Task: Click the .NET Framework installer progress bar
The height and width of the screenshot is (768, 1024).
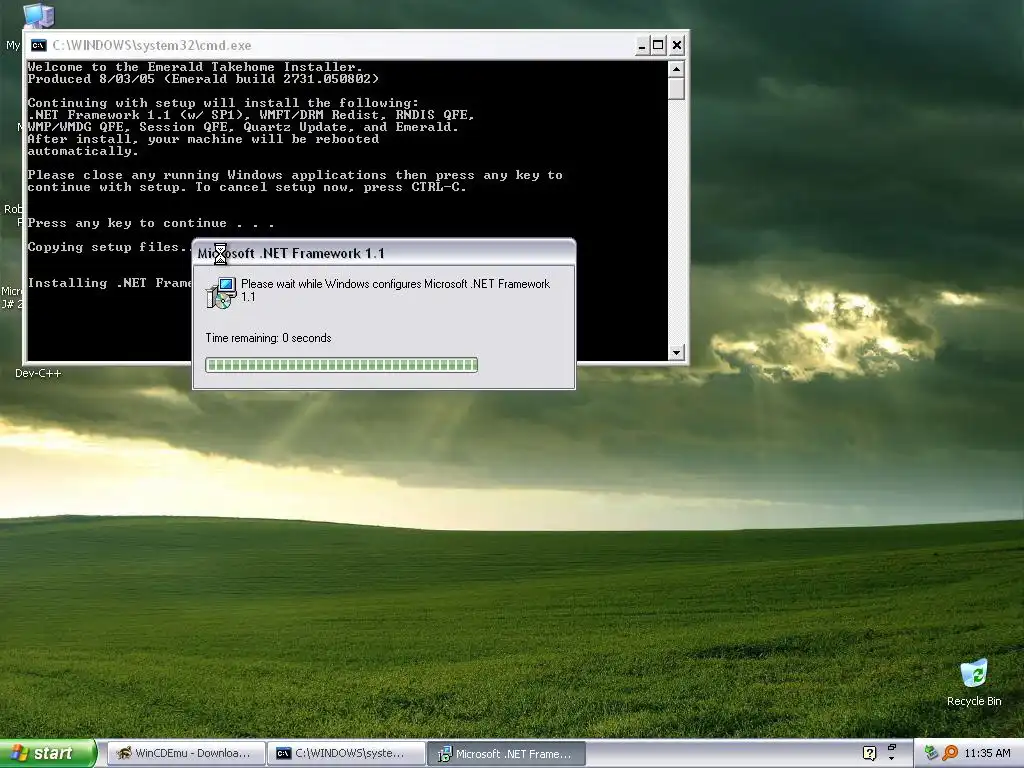Action: tap(342, 364)
